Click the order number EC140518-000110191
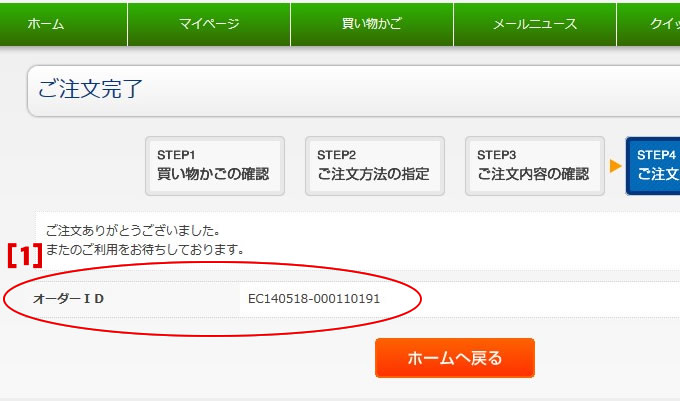This screenshot has height=401, width=680. 314,298
